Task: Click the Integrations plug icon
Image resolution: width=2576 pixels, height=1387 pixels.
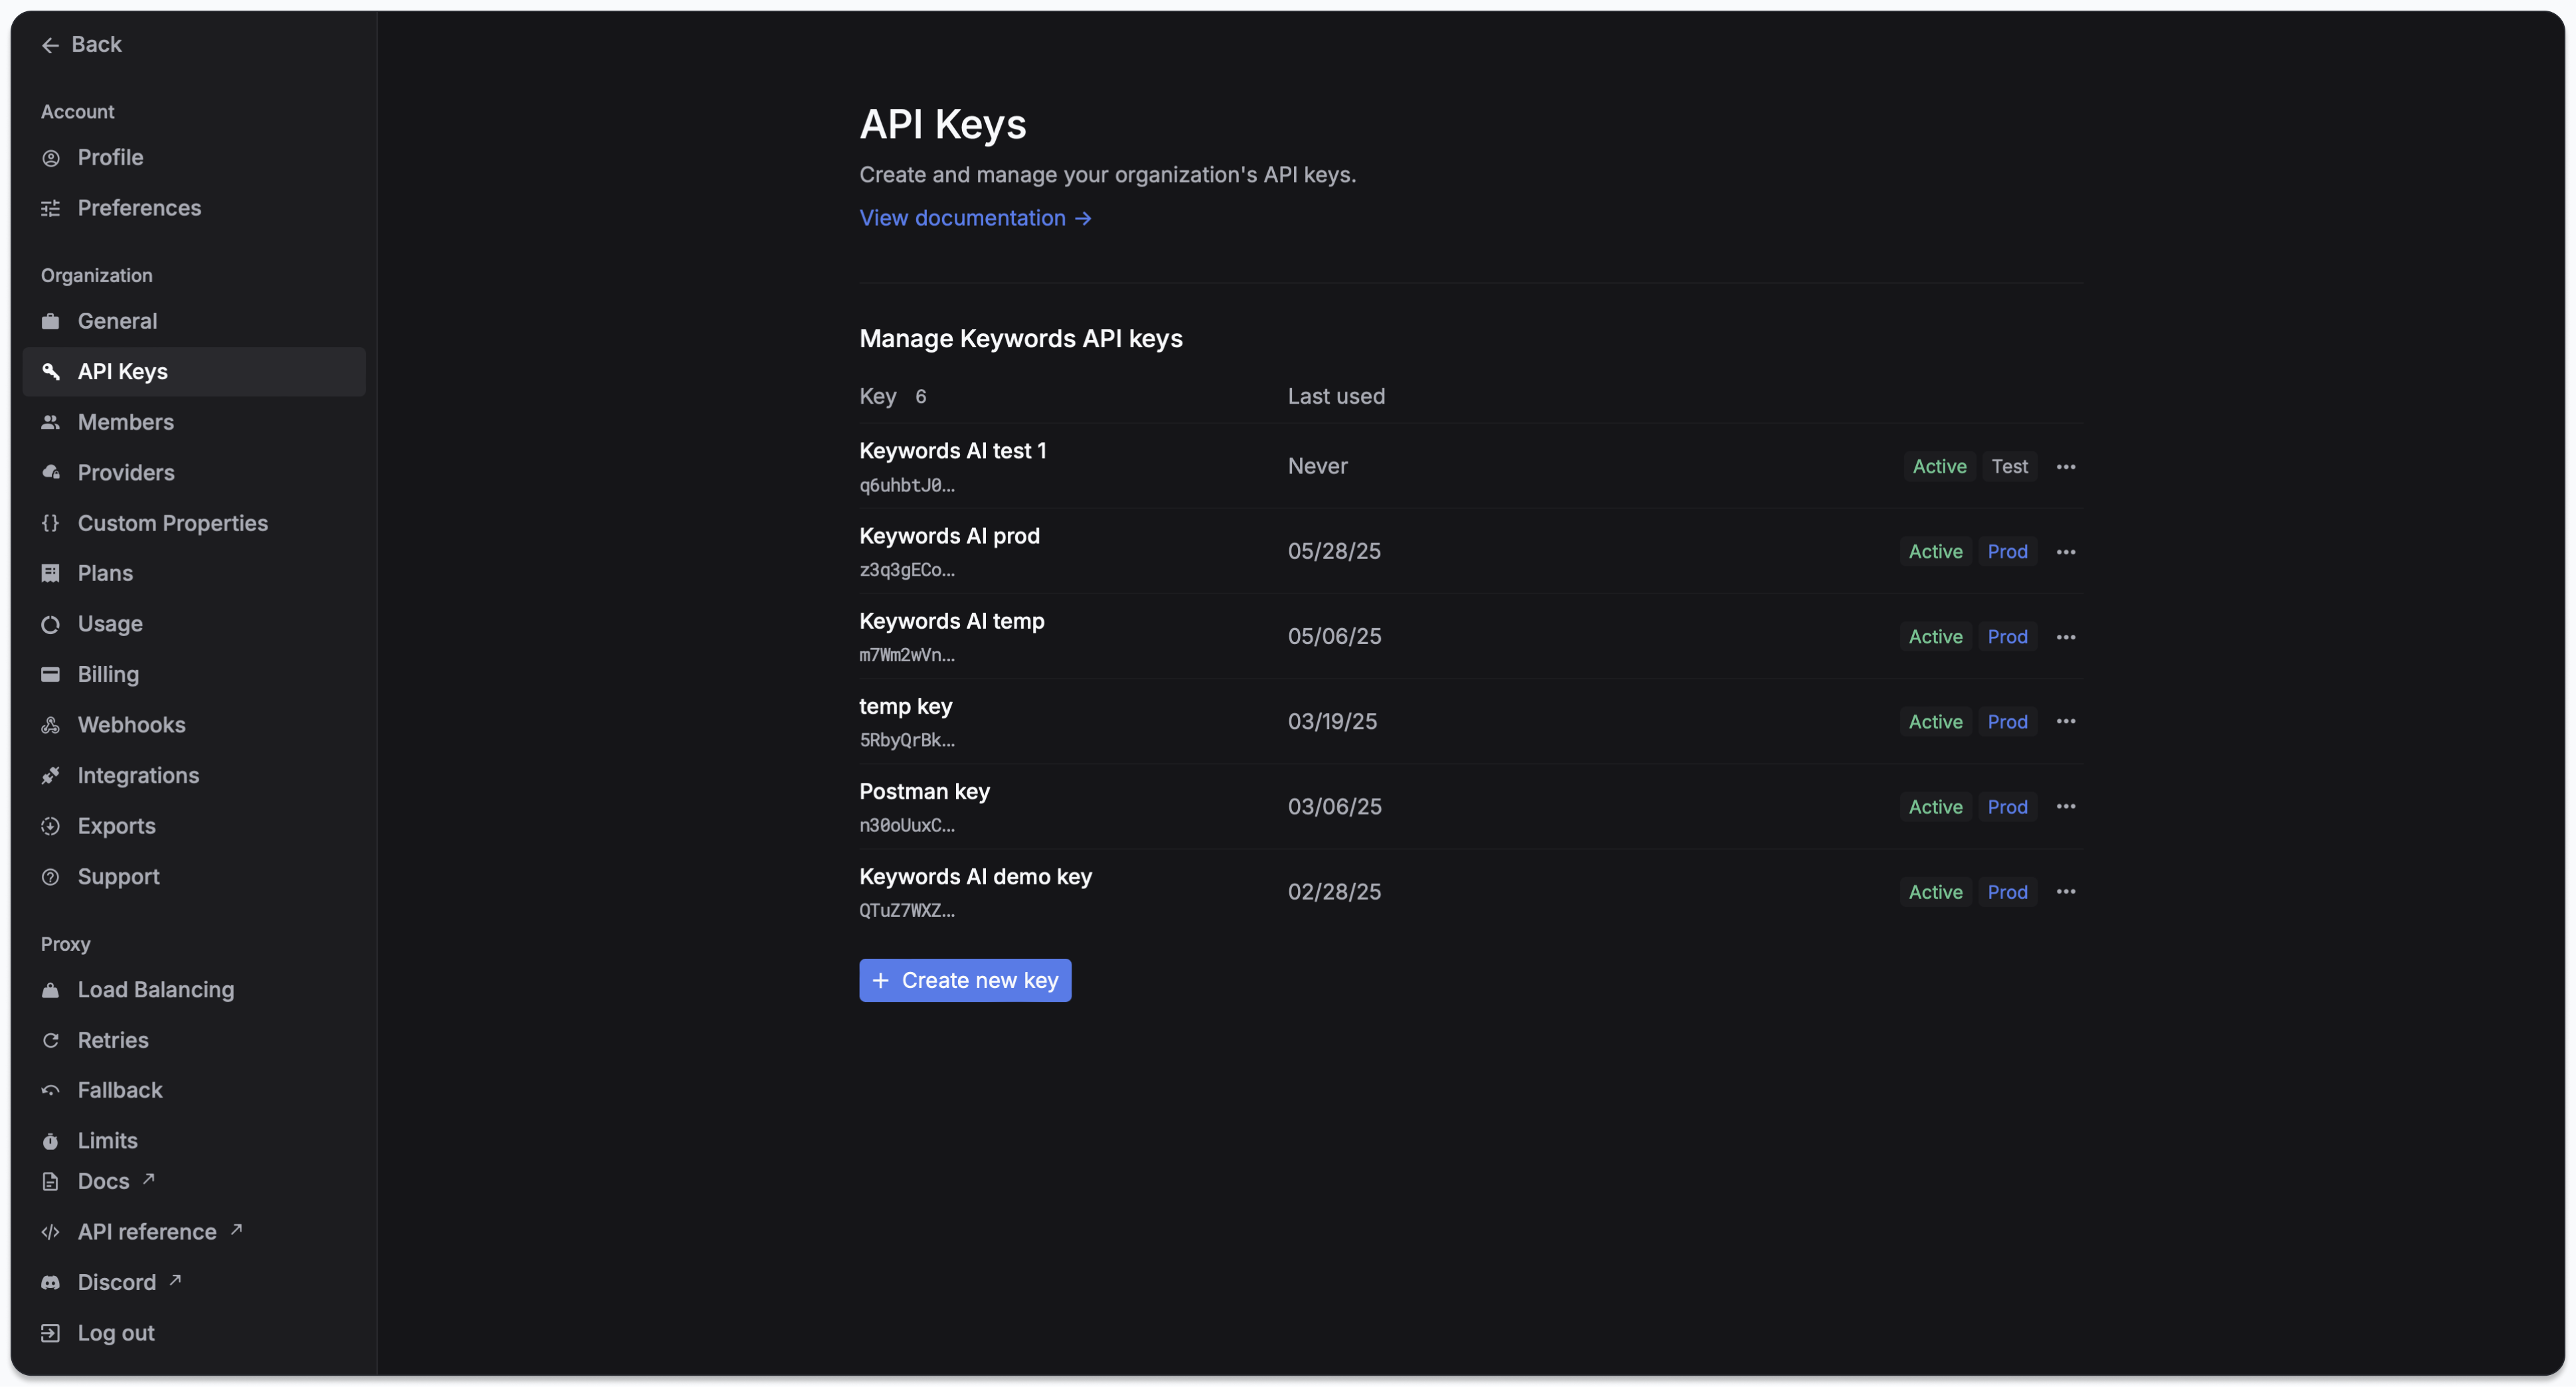Action: coord(50,775)
